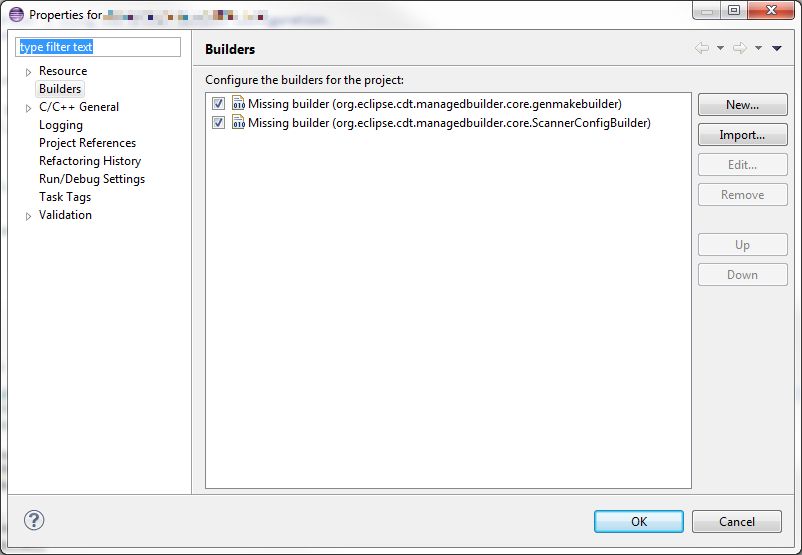The height and width of the screenshot is (555, 802).
Task: Open the dark view menu dropdown arrow
Action: 776,48
